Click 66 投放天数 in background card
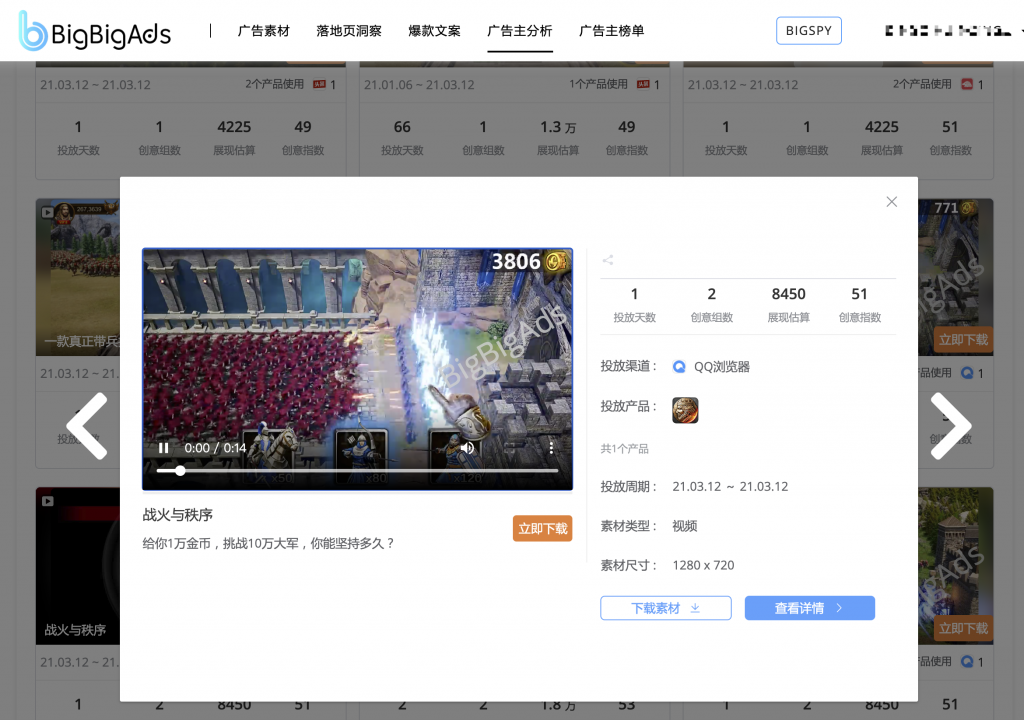The image size is (1024, 720). pos(402,127)
